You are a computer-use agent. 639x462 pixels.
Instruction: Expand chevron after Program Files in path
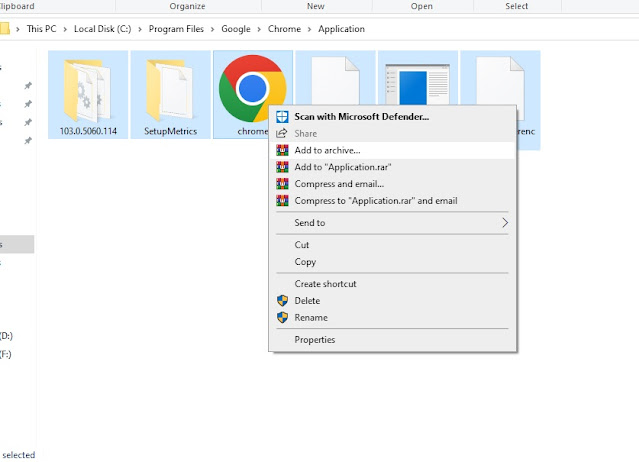click(212, 29)
